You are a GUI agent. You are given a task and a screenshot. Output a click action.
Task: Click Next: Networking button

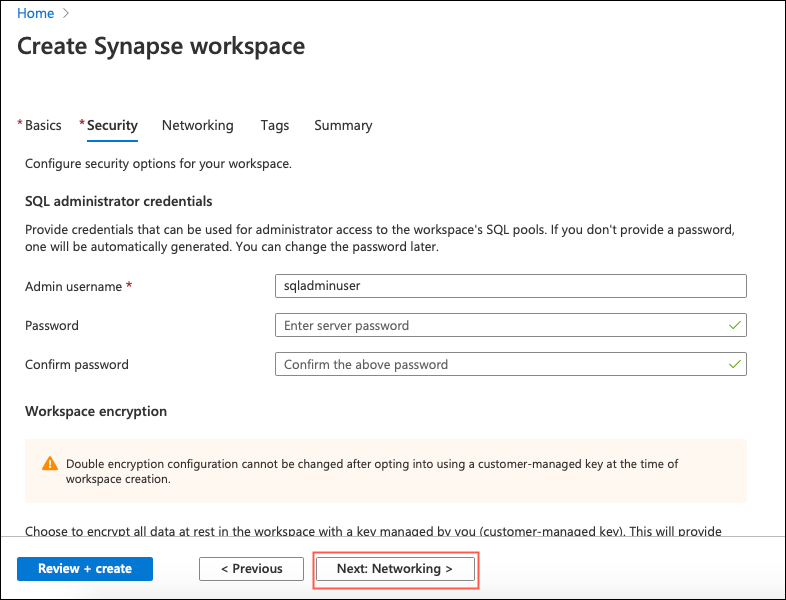[395, 569]
